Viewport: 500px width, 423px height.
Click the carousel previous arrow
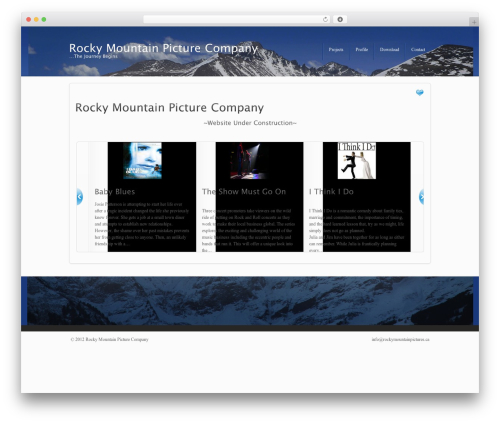80,197
